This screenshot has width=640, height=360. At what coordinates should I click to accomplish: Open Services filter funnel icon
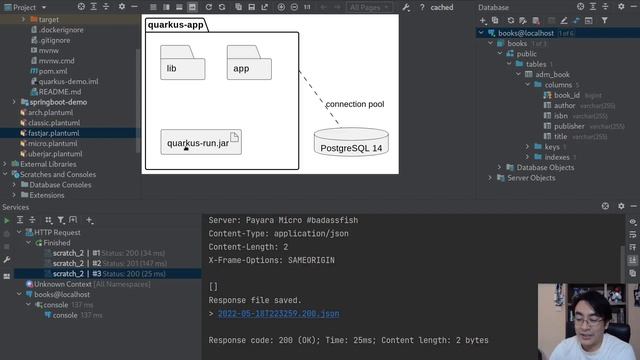(61, 220)
